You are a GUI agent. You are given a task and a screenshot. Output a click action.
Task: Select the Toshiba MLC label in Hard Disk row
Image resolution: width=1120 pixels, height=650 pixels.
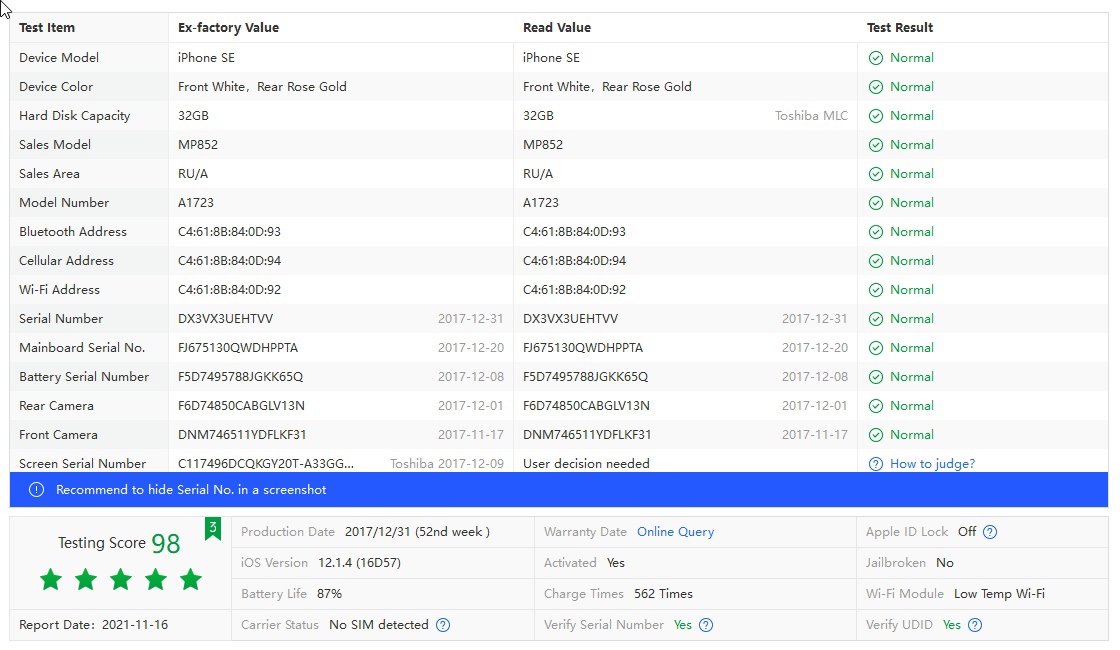pos(811,116)
